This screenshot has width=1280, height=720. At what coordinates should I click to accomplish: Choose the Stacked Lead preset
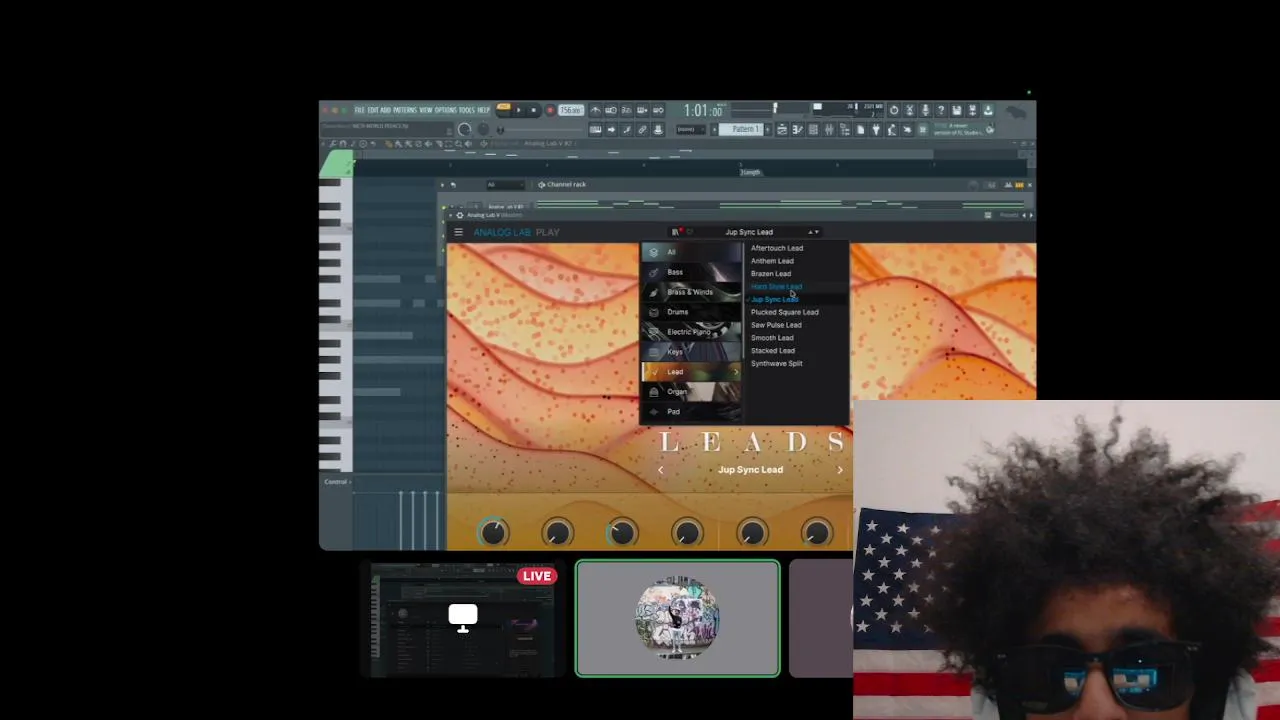coord(773,351)
